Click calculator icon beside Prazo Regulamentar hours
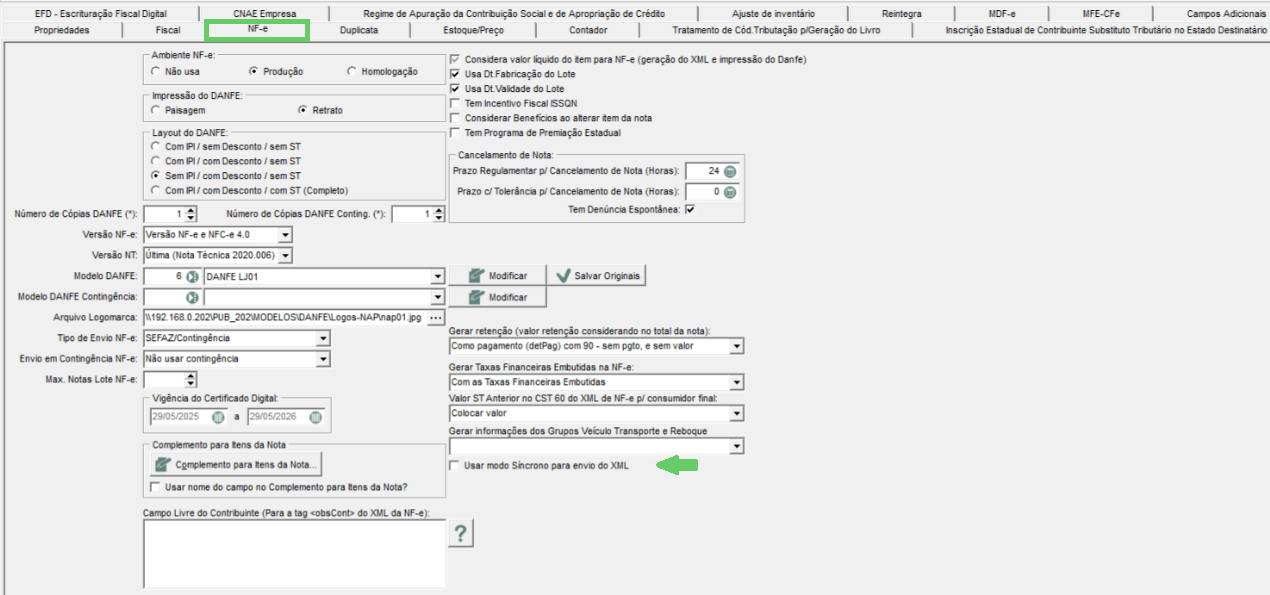This screenshot has height=595, width=1270. [x=730, y=172]
